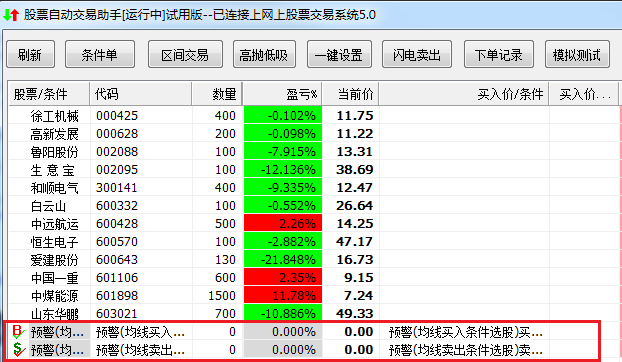Click stock code 300141
Image resolution: width=622 pixels, height=362 pixels.
[117, 188]
